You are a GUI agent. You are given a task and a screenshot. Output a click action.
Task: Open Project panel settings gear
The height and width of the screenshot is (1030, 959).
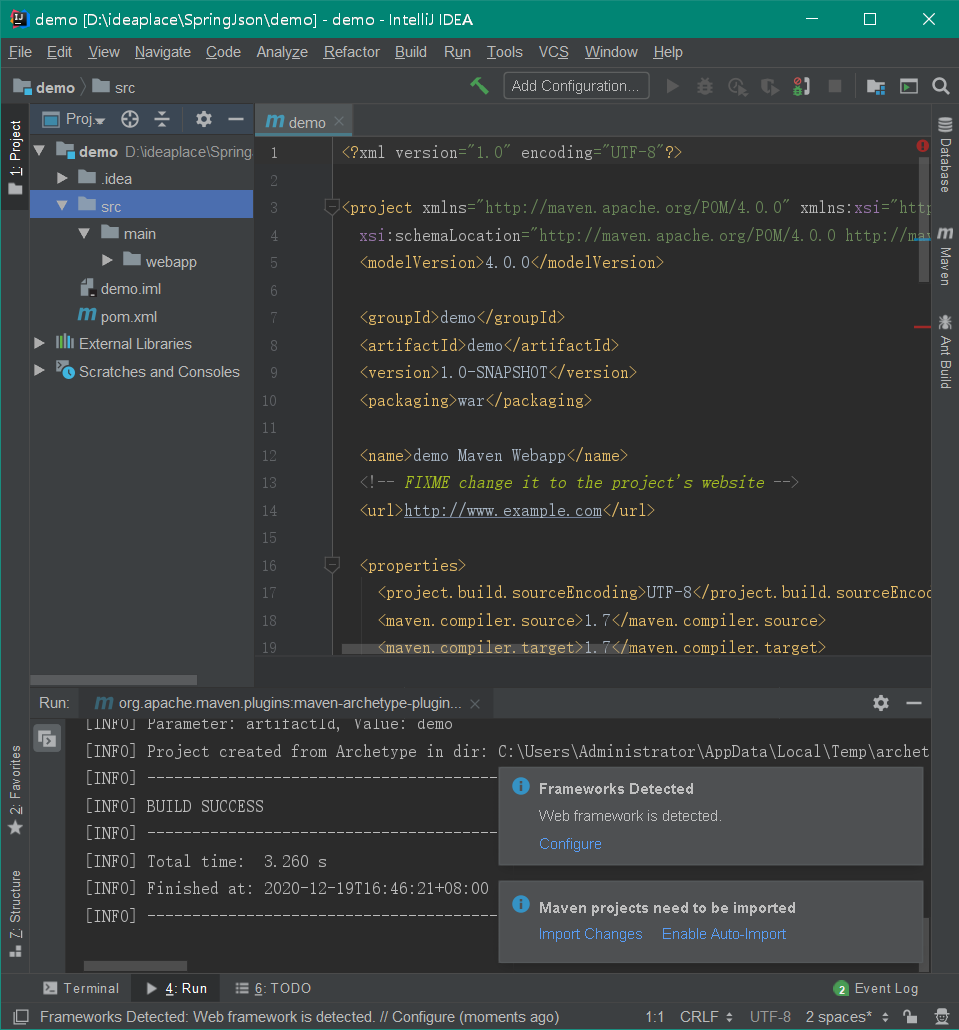click(x=204, y=119)
